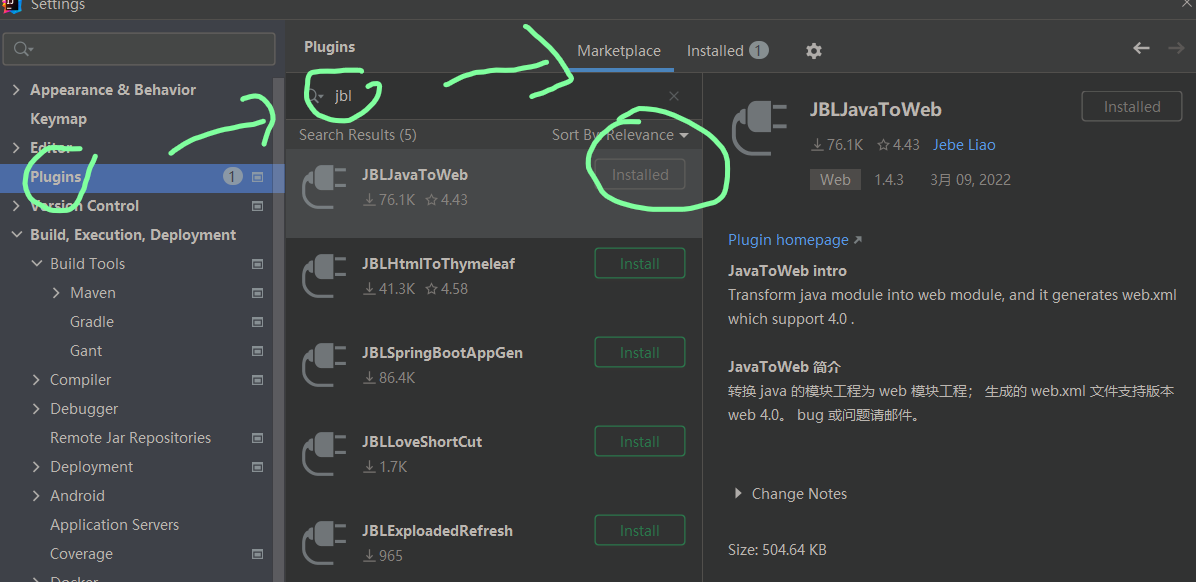The height and width of the screenshot is (582, 1196).
Task: Click the JBLExplodedRefresh plugin icon
Action: 325,543
